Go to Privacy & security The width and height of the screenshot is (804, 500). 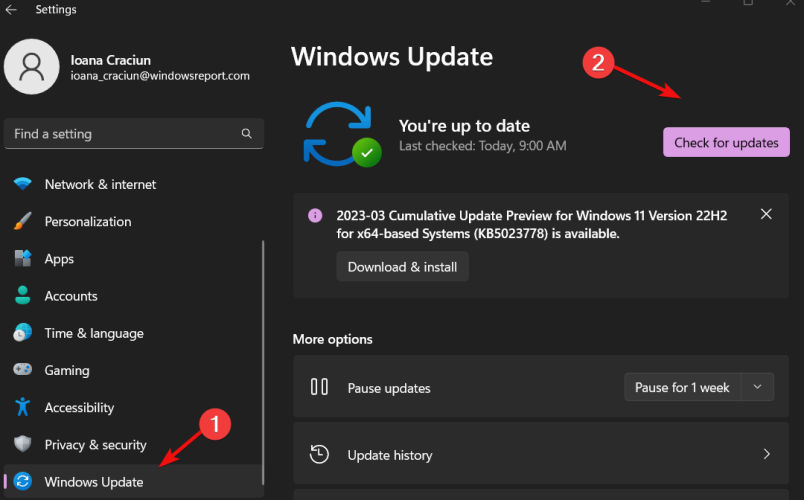coord(133,445)
